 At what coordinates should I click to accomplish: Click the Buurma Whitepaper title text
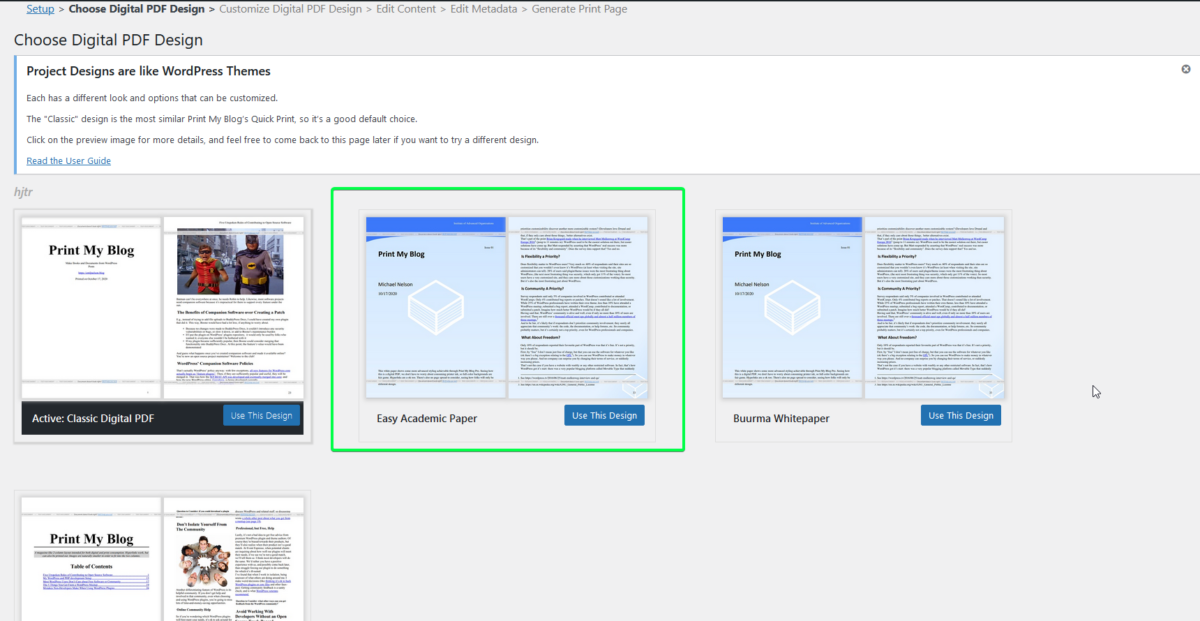pyautogui.click(x=781, y=417)
